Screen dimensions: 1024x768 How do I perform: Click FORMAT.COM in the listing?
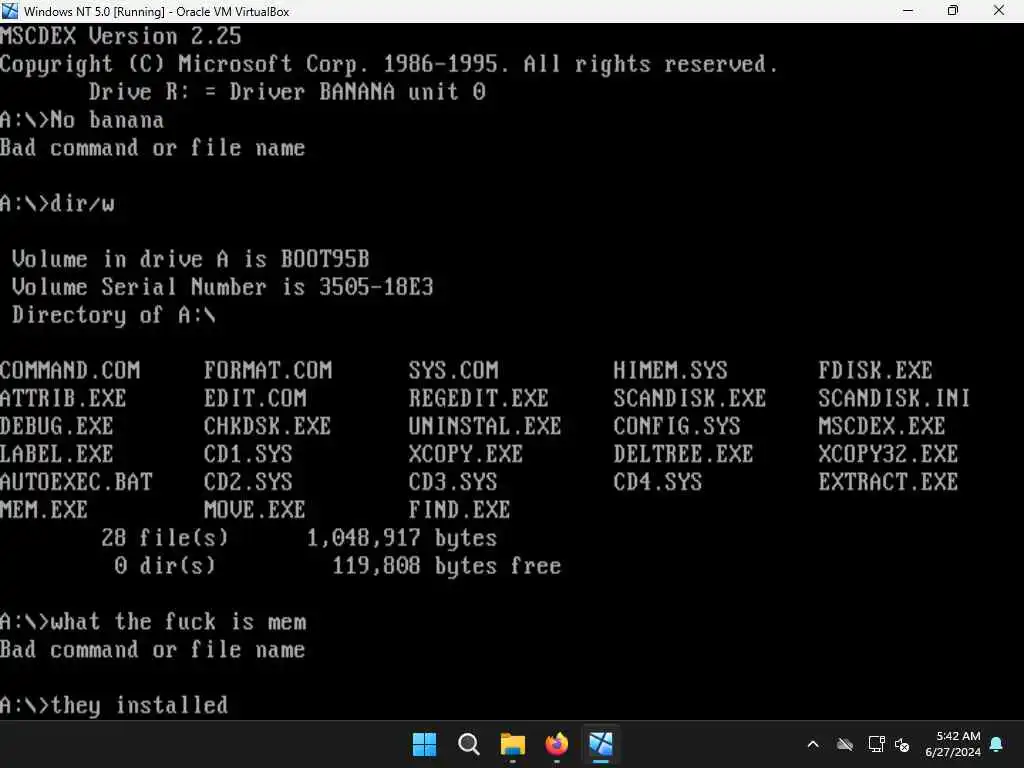pos(268,370)
